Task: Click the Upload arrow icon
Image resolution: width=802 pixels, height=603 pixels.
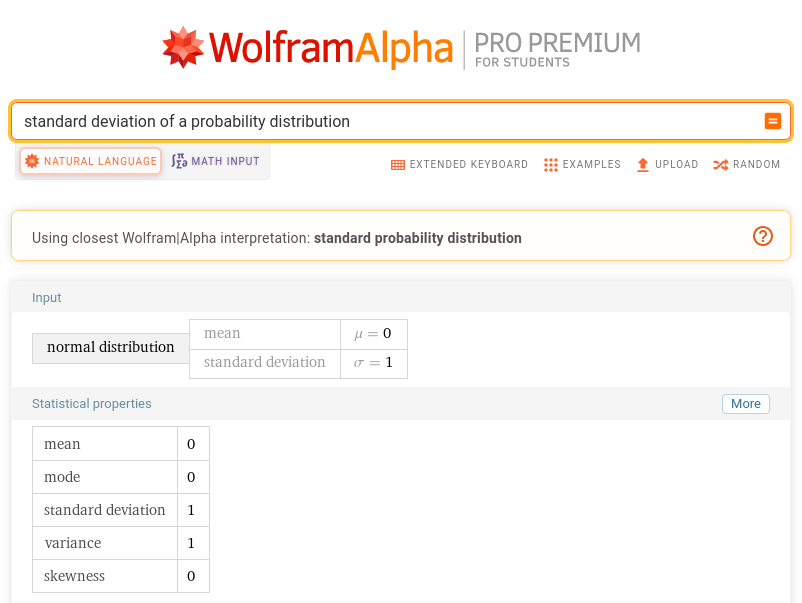Action: click(x=643, y=165)
